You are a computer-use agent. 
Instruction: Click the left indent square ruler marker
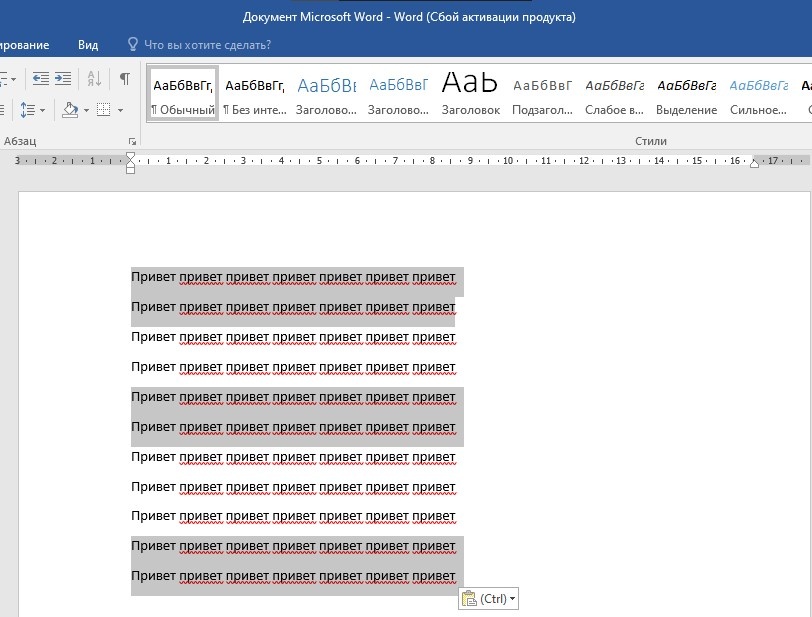coord(130,170)
